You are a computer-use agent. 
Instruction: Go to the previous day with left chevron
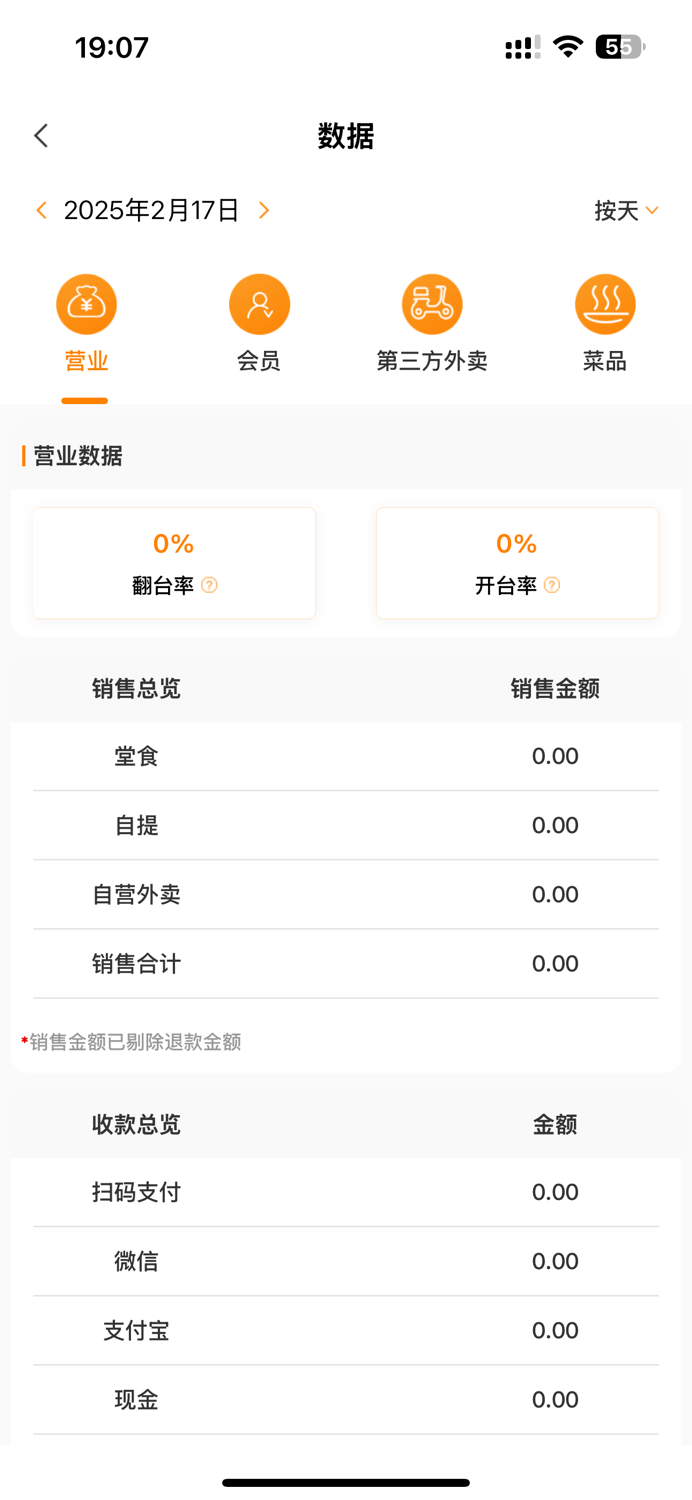[40, 210]
